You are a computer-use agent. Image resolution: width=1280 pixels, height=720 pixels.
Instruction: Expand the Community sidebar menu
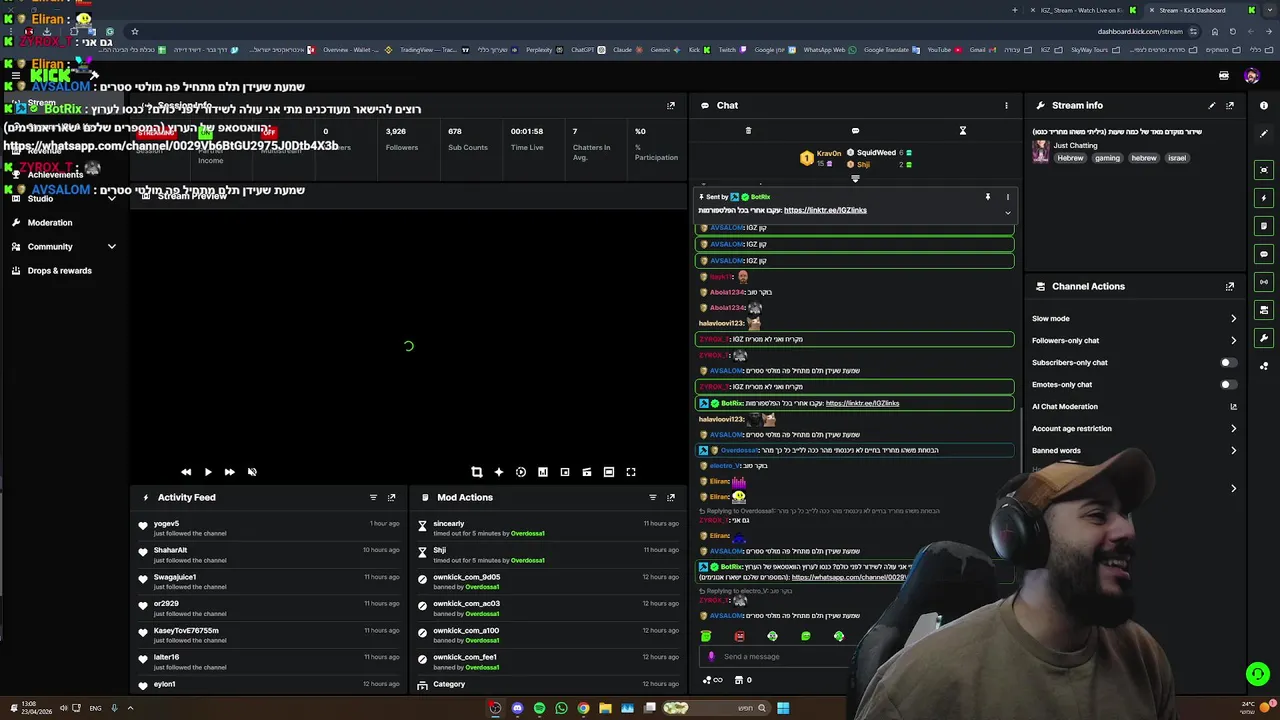(111, 246)
